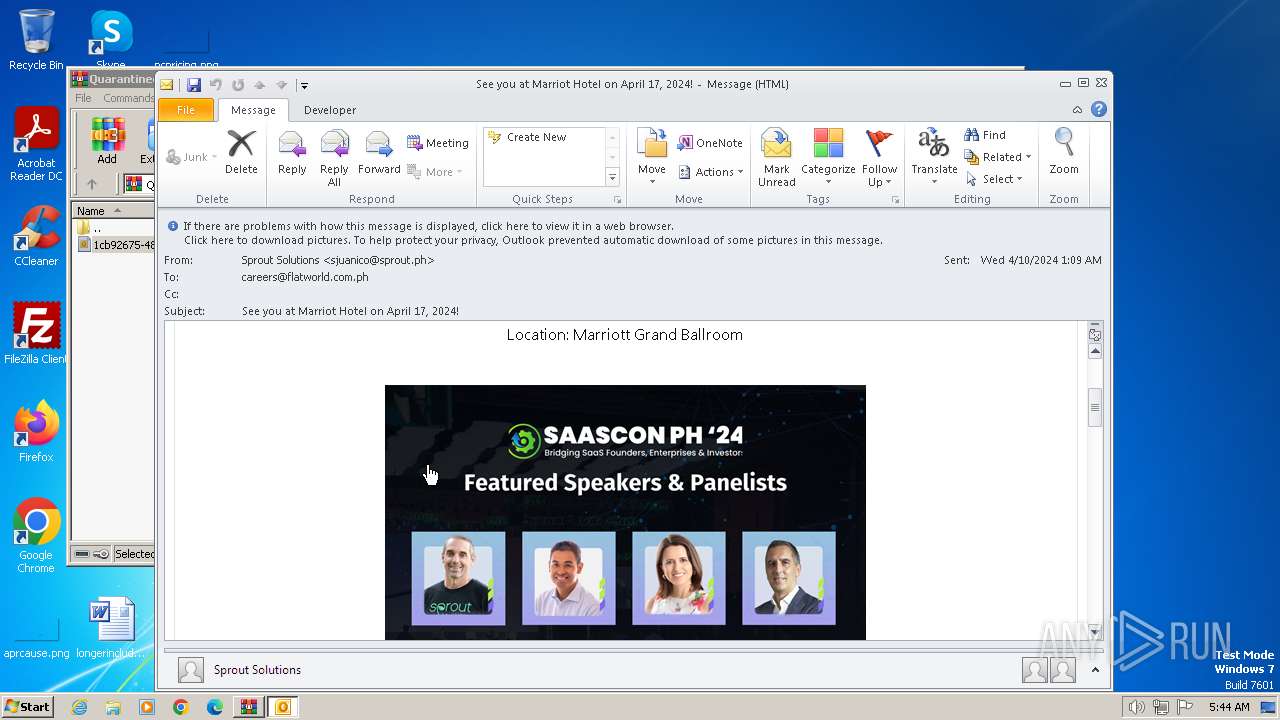Launch Firefox from the desktop
The width and height of the screenshot is (1280, 720).
pos(36,432)
